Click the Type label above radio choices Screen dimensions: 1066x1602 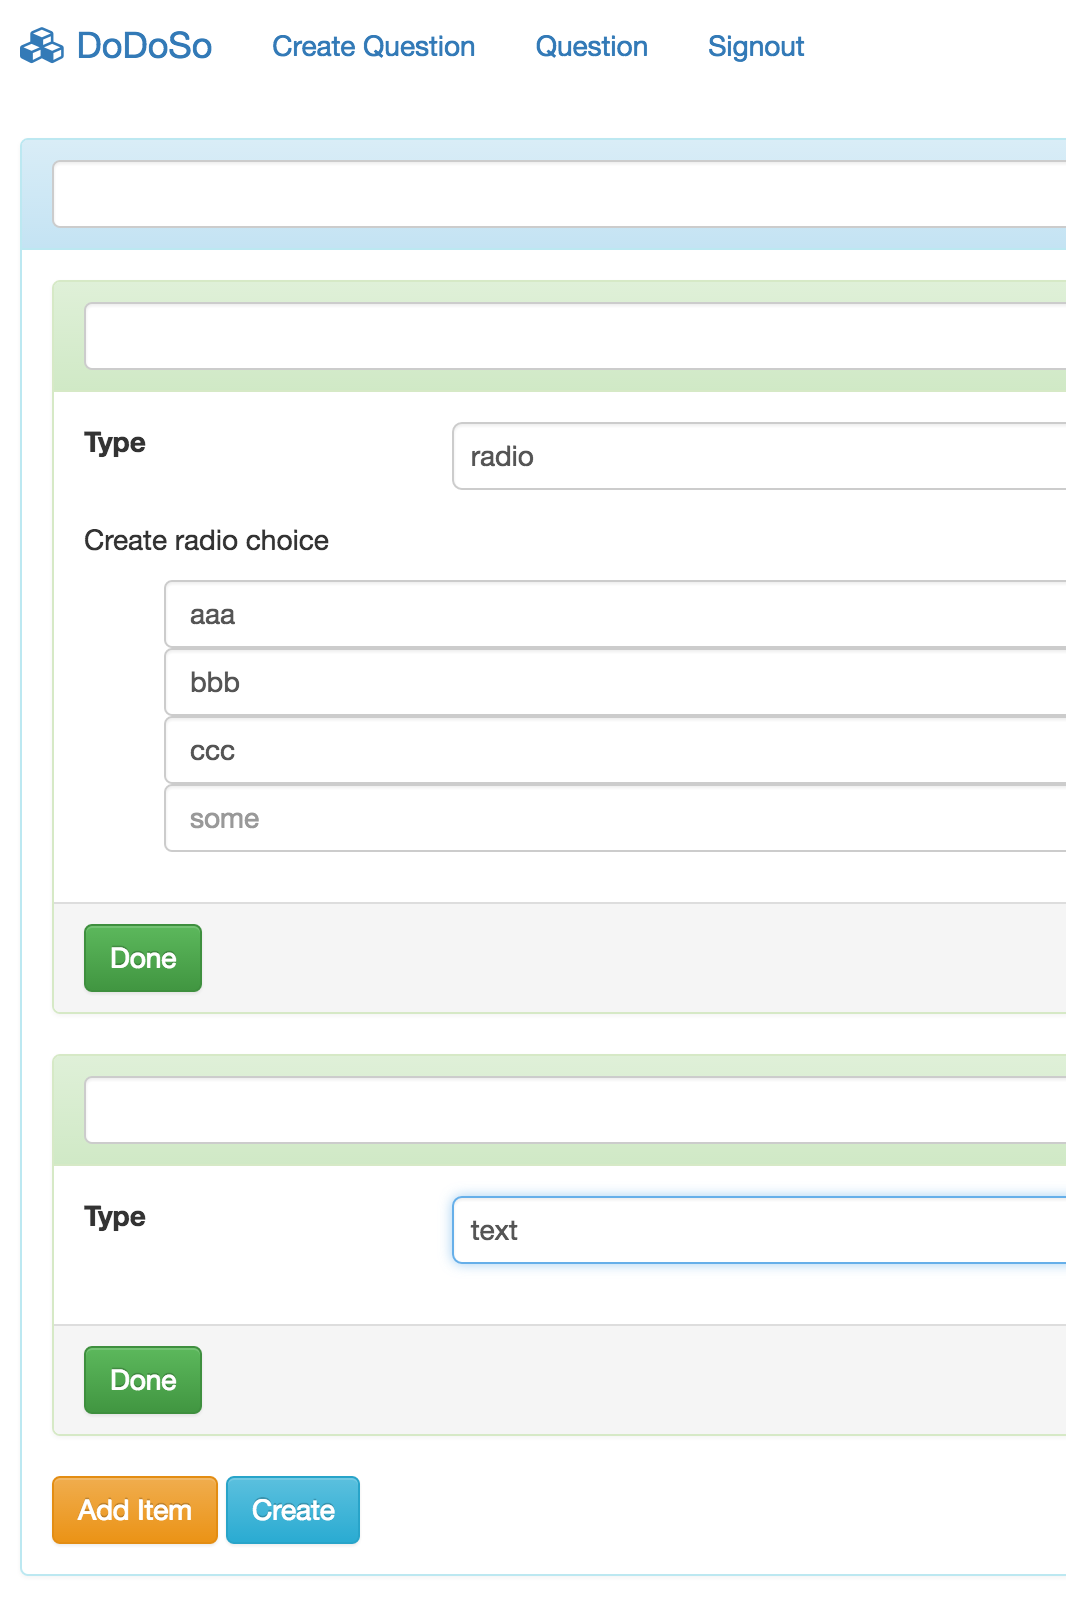tap(115, 443)
